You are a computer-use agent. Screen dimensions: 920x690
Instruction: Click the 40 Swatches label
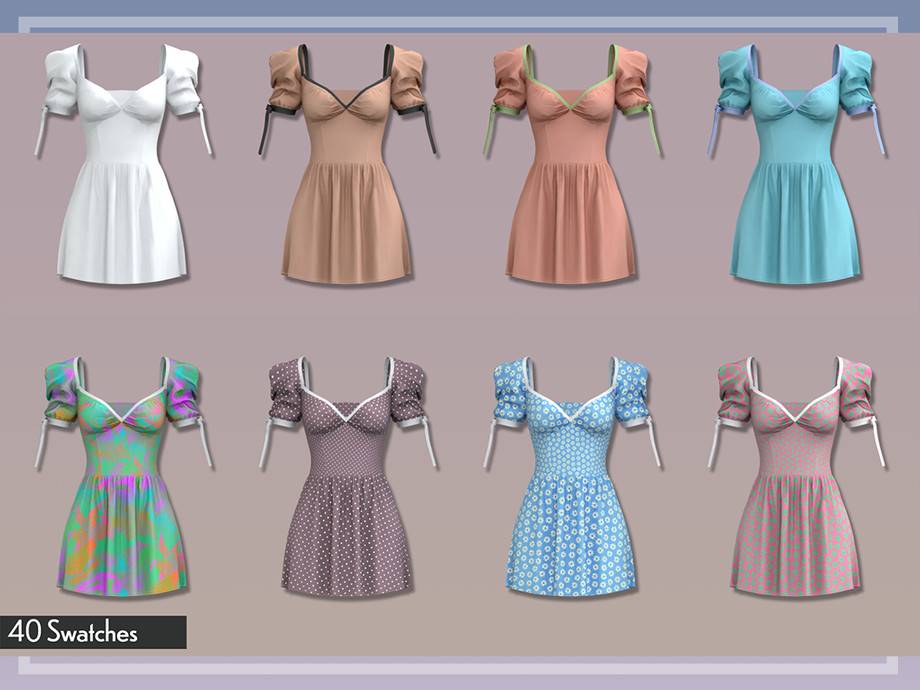click(x=73, y=632)
